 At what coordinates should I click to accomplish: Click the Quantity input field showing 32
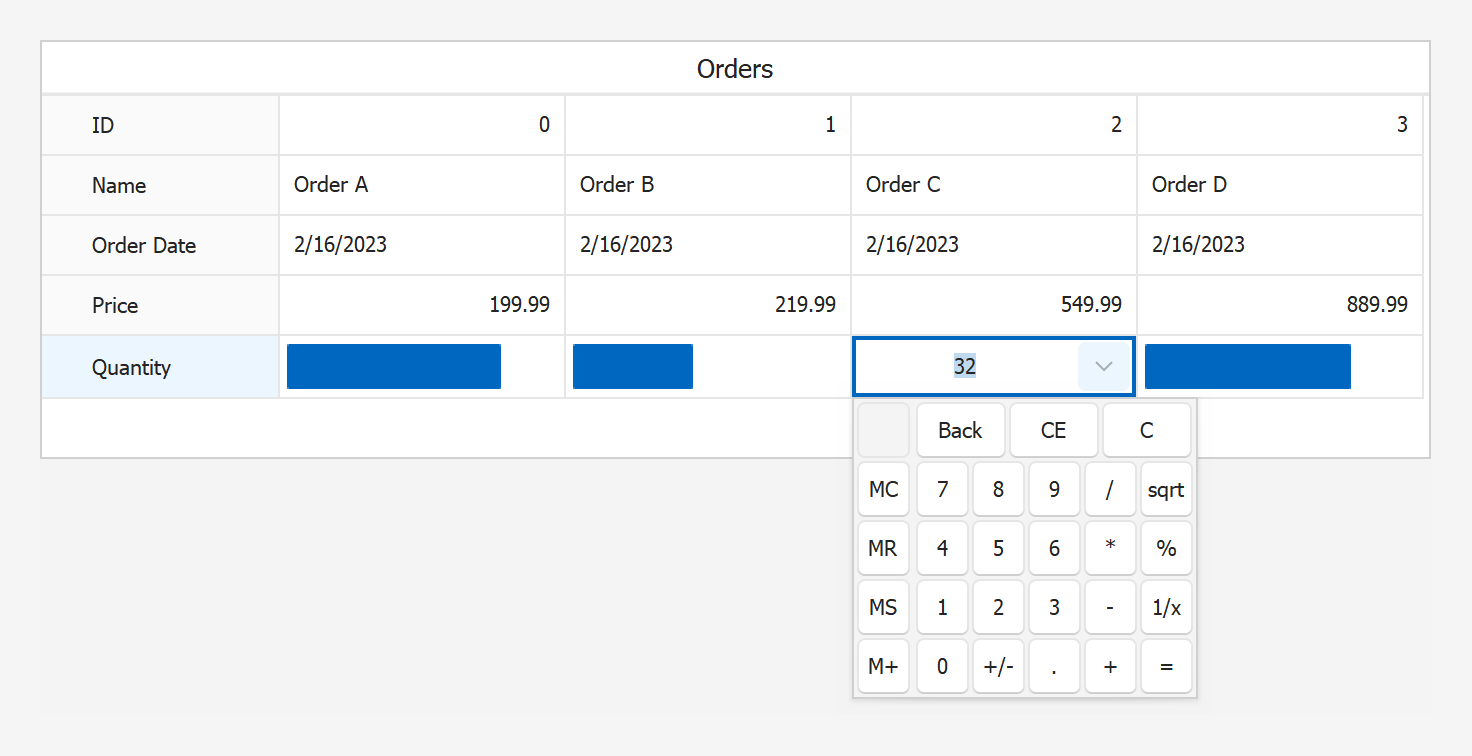pos(964,367)
